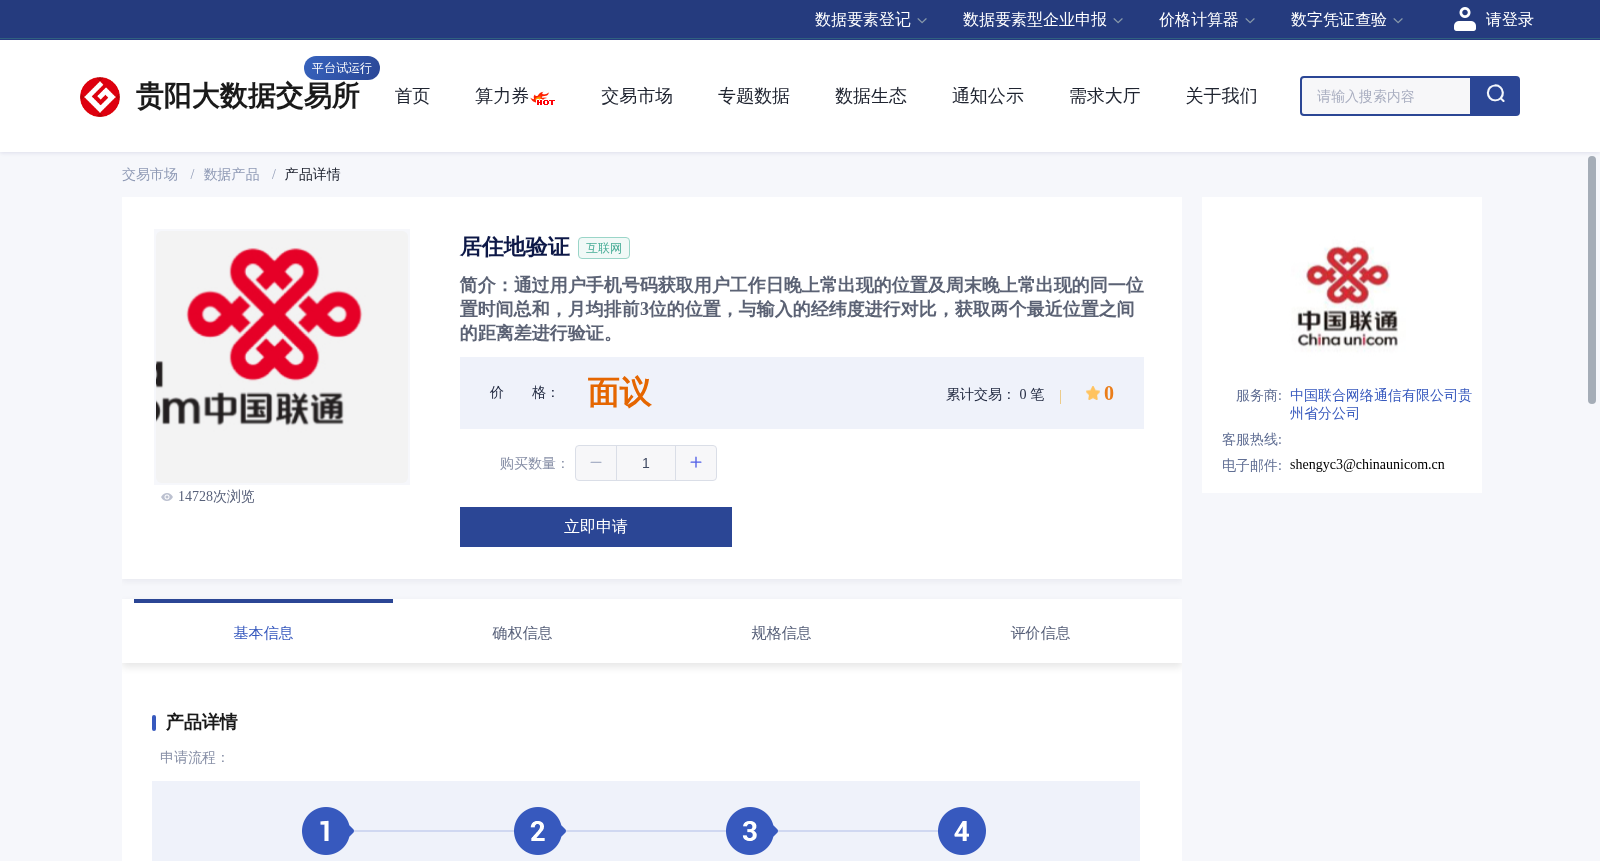Select the 基本信息 tab

coord(263,633)
